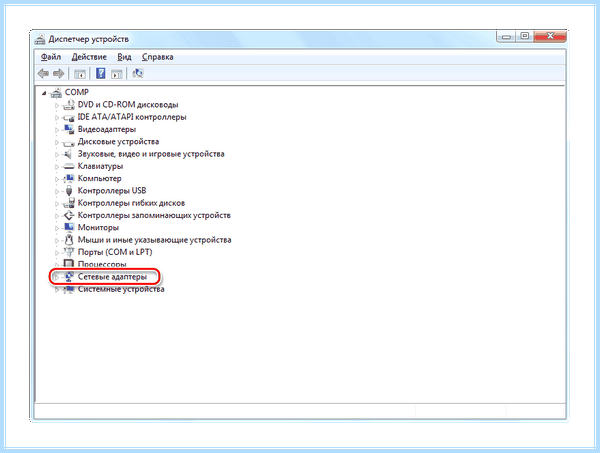
Task: Open the Вид menu
Action: pos(124,57)
